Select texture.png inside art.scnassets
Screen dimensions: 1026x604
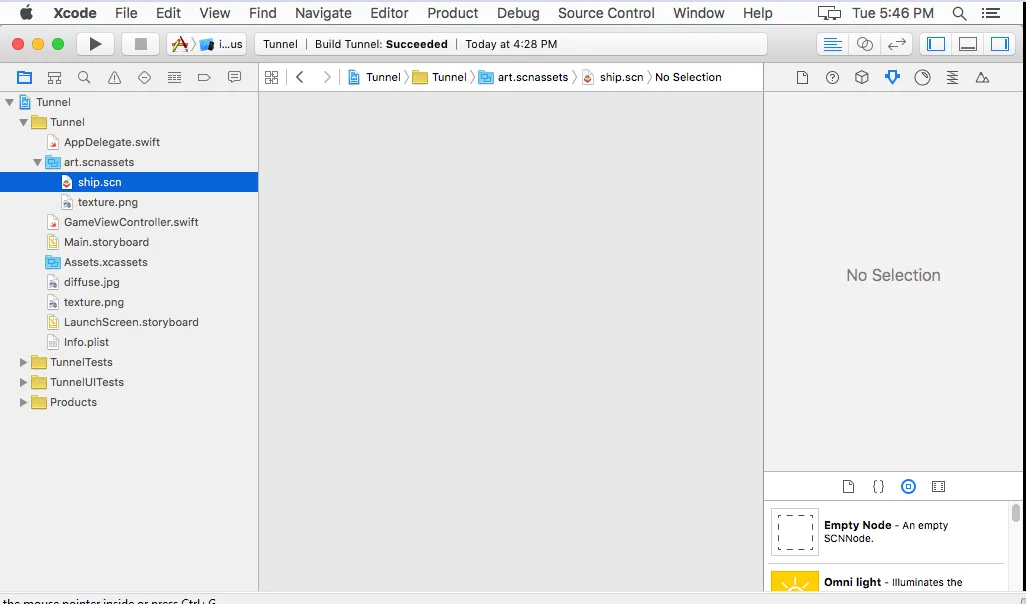[129, 202]
